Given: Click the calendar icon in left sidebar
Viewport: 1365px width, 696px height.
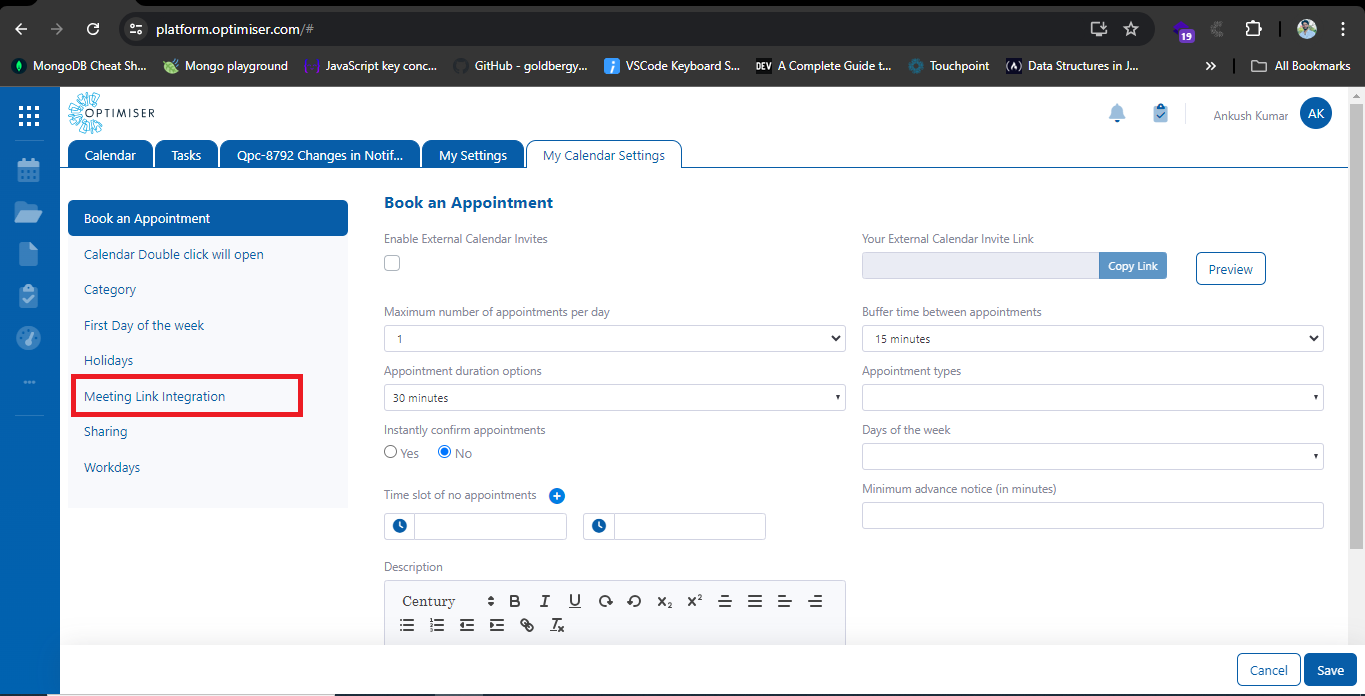Looking at the screenshot, I should (29, 171).
